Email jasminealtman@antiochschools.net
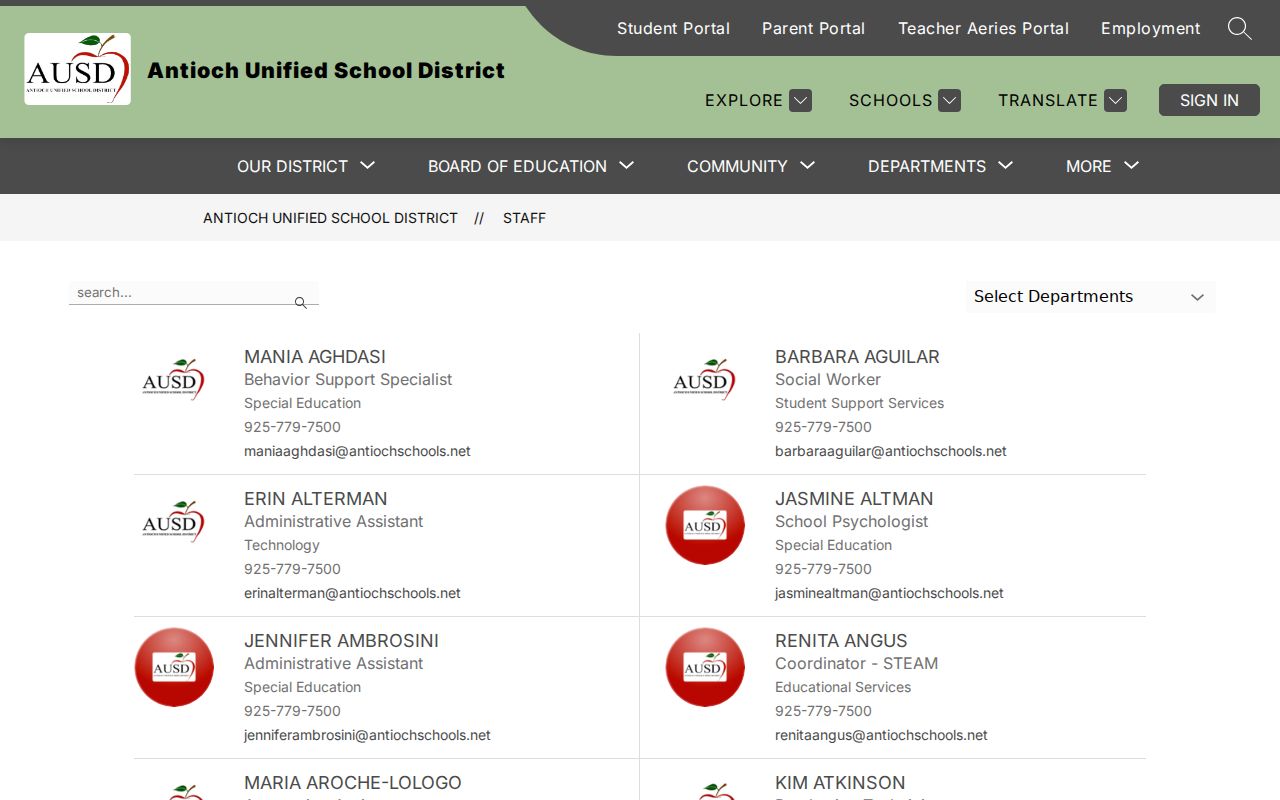Viewport: 1280px width, 800px height. tap(889, 593)
